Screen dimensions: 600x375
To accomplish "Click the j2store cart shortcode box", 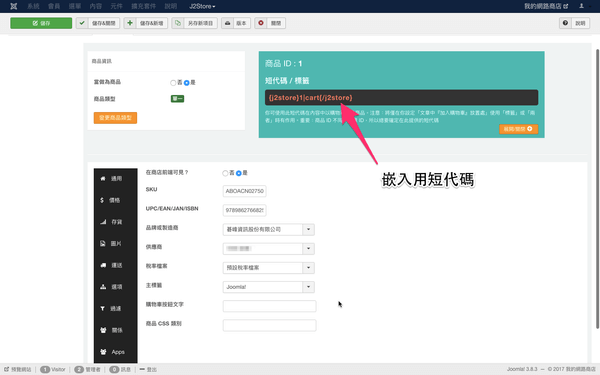I will click(401, 98).
